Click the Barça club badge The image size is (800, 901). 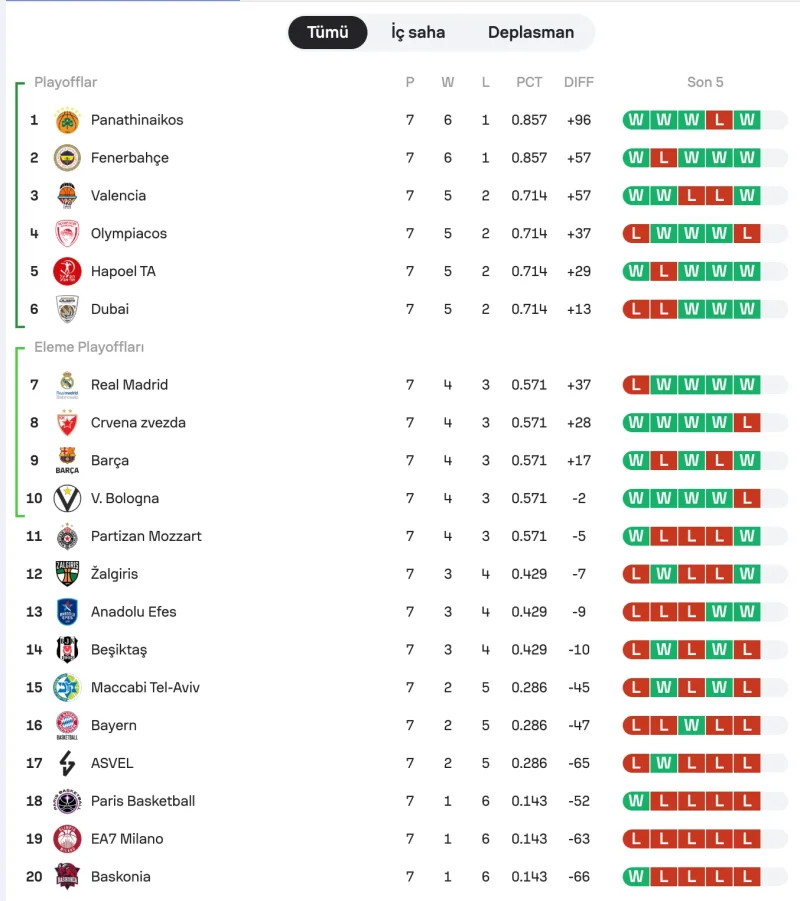(67, 460)
